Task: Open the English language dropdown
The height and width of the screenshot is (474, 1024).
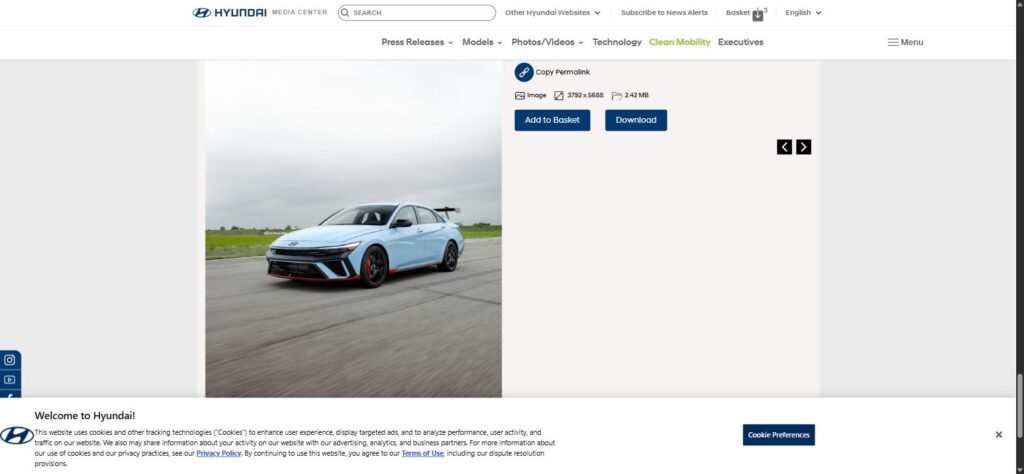Action: pyautogui.click(x=803, y=12)
